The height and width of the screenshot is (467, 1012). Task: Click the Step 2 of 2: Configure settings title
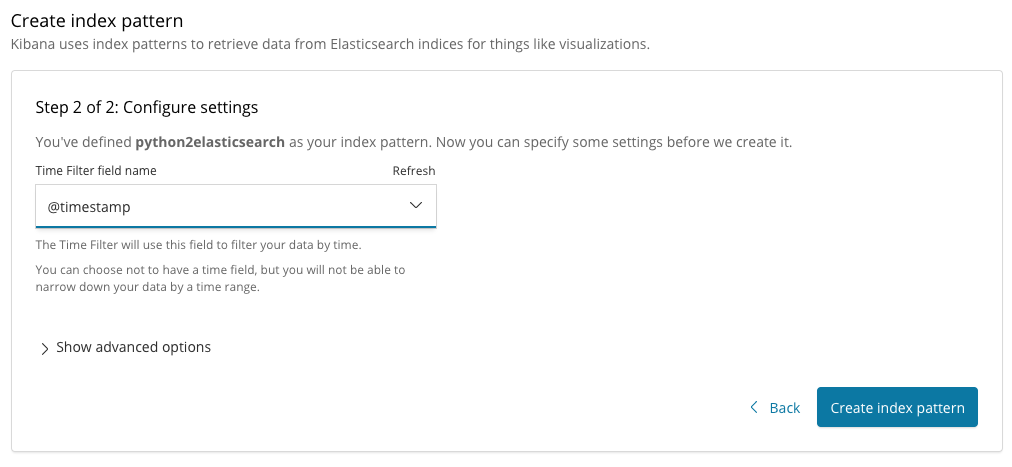pos(147,107)
